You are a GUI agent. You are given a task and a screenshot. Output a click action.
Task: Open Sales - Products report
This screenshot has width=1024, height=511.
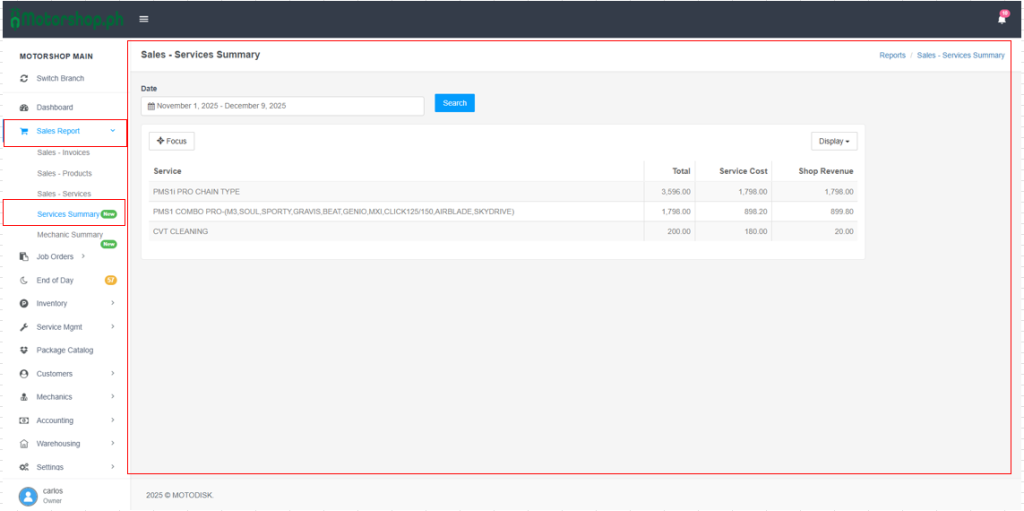point(64,174)
